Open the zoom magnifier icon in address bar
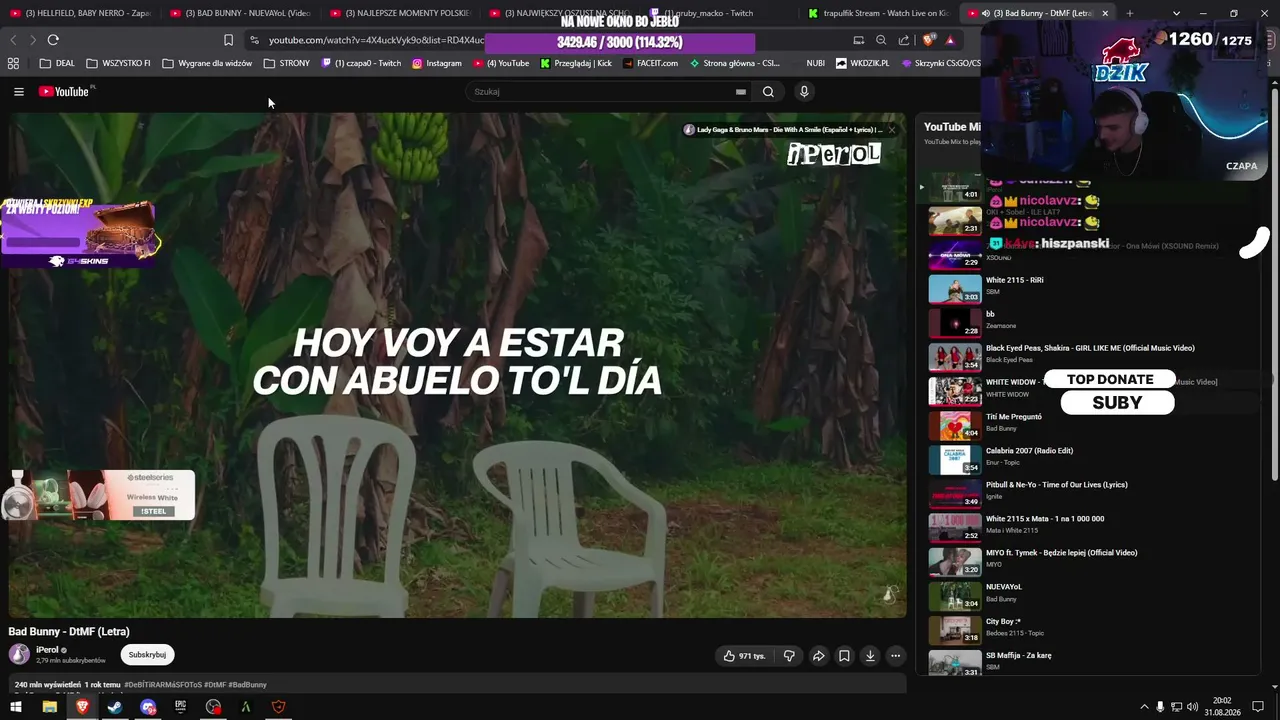The height and width of the screenshot is (720, 1280). (x=881, y=40)
